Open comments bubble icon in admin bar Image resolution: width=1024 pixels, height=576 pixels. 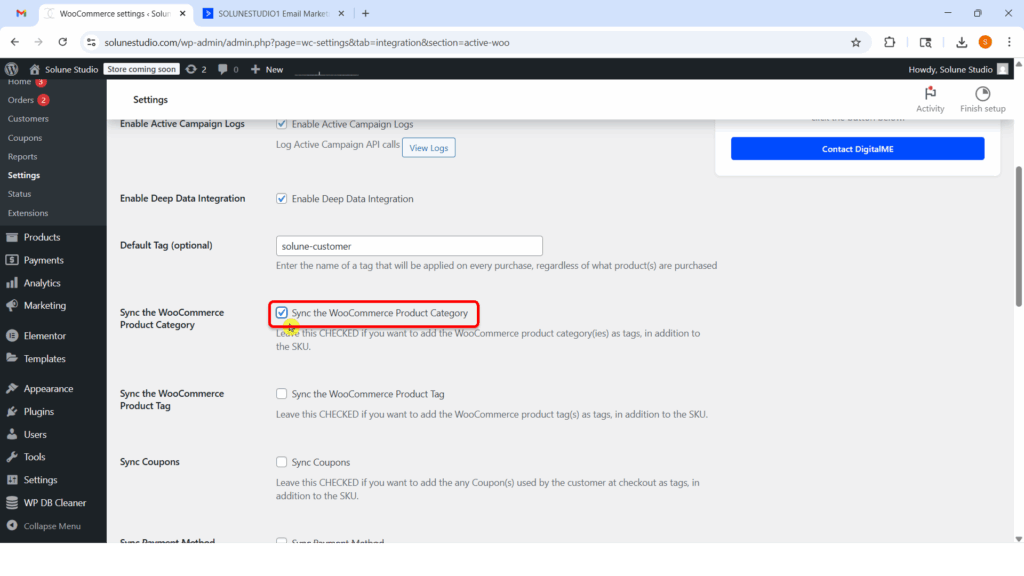(x=223, y=69)
